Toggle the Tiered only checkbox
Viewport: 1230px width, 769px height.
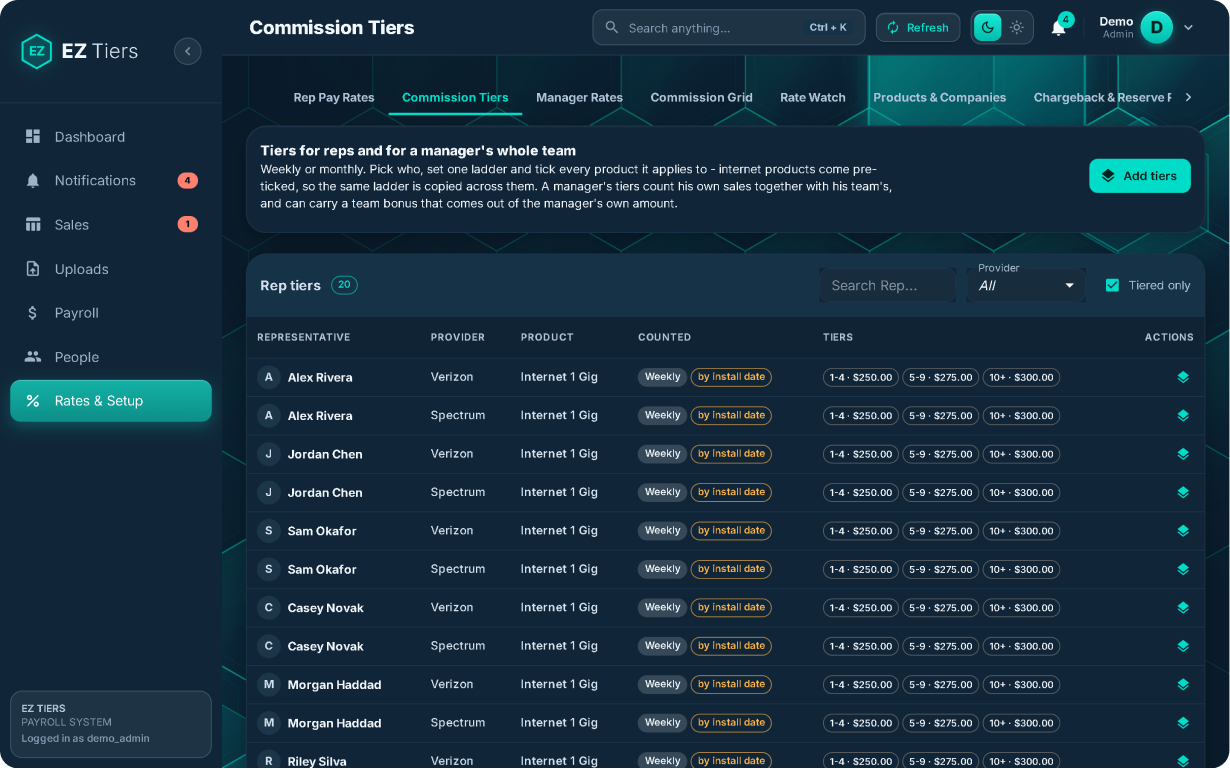[x=1112, y=285]
